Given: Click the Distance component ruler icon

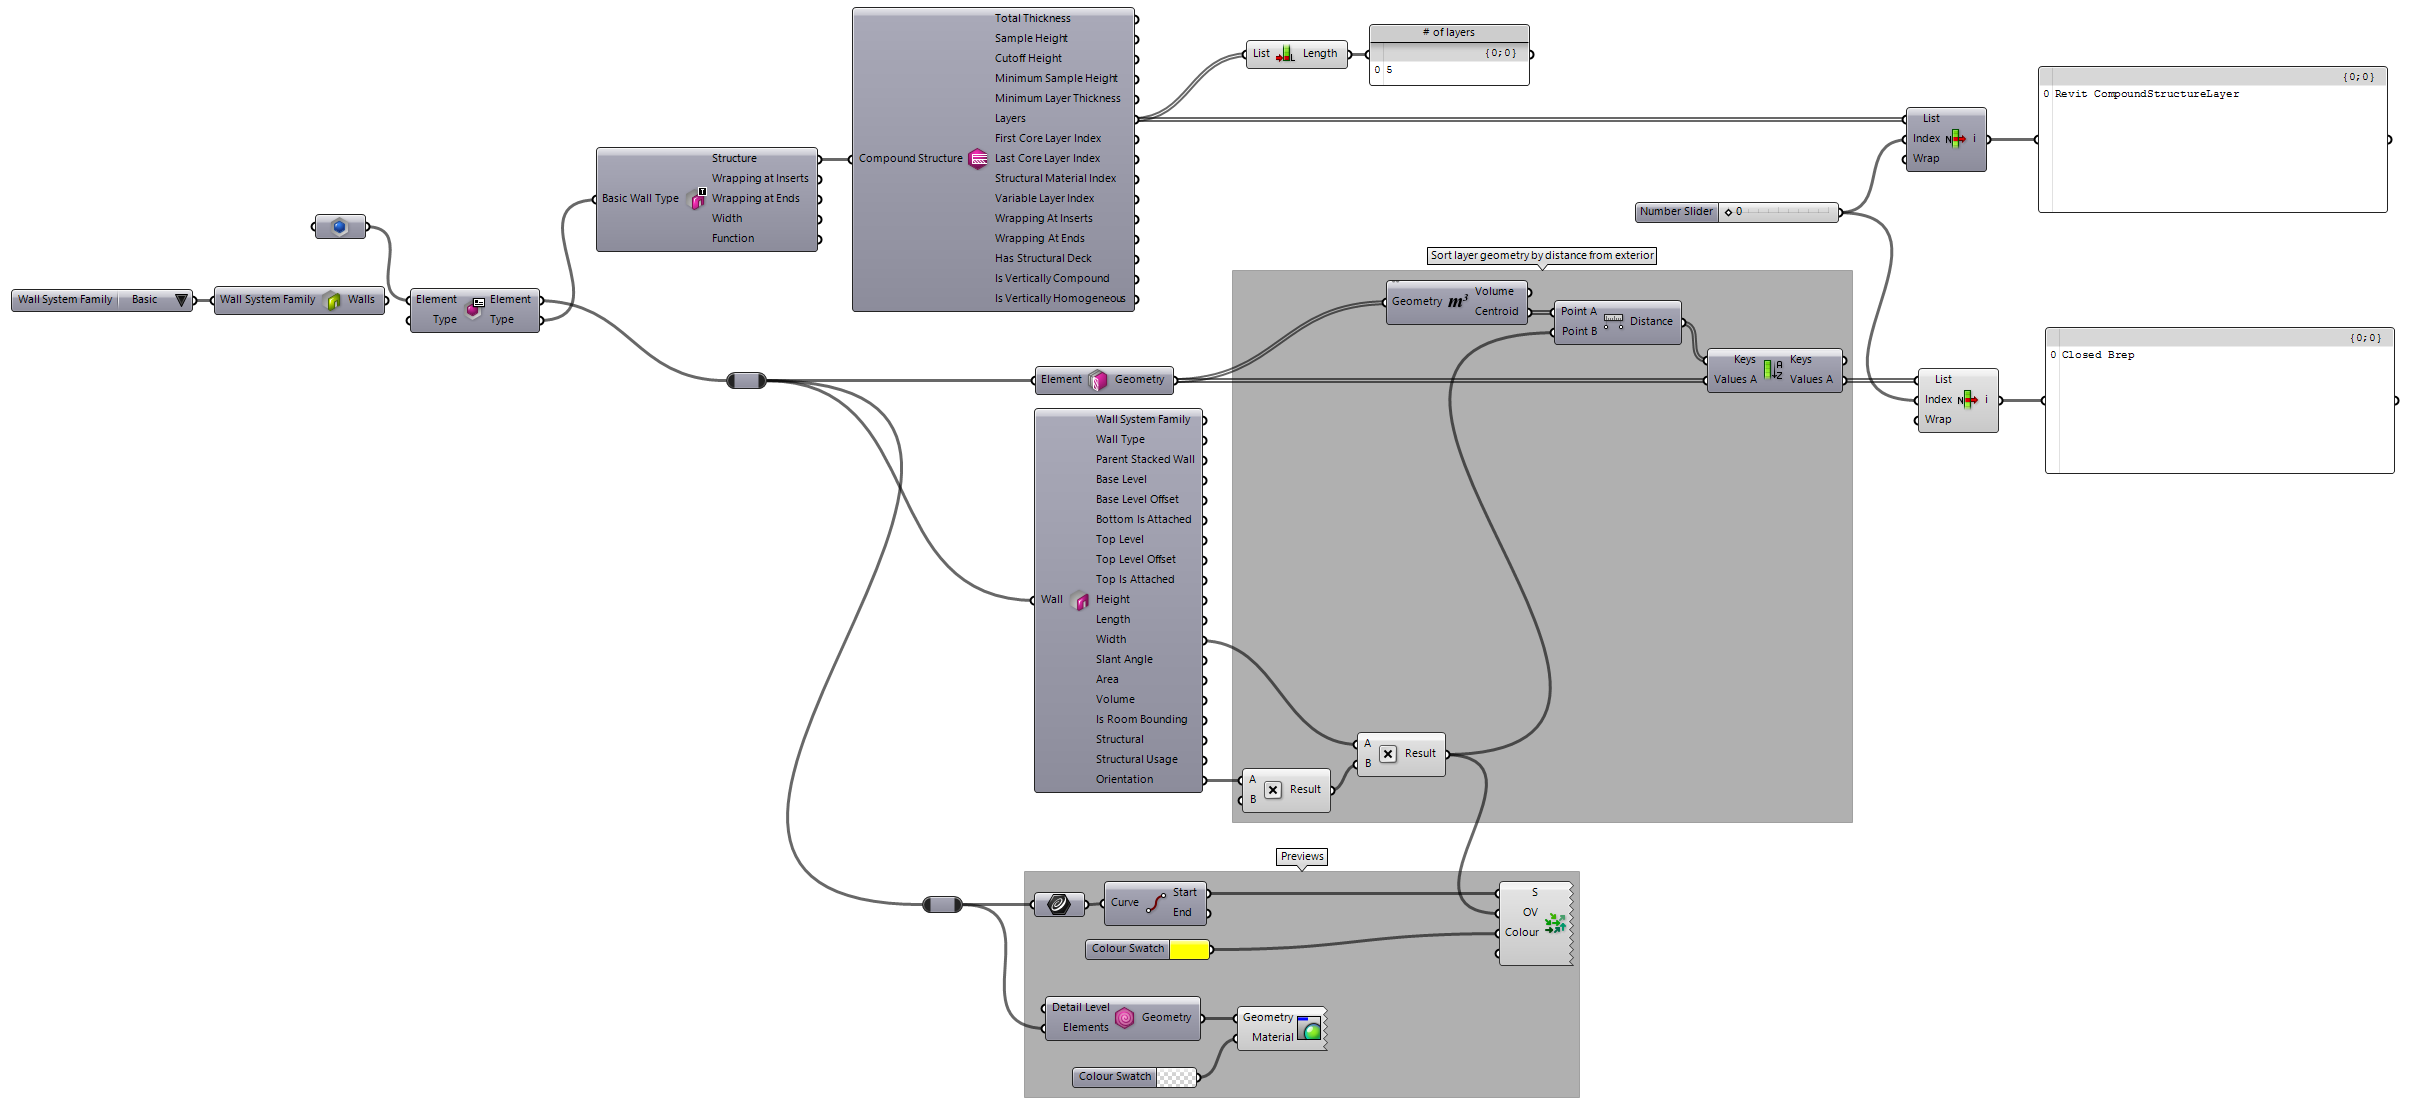Looking at the screenshot, I should tap(1613, 321).
